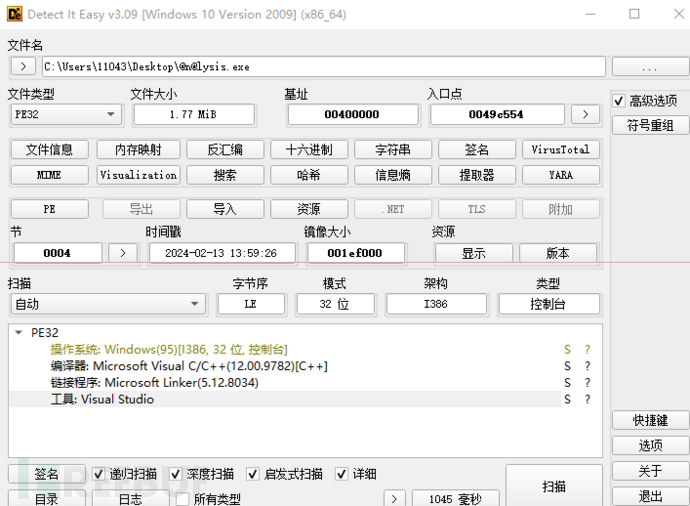Open 选项 options
The height and width of the screenshot is (506, 690).
tap(650, 445)
